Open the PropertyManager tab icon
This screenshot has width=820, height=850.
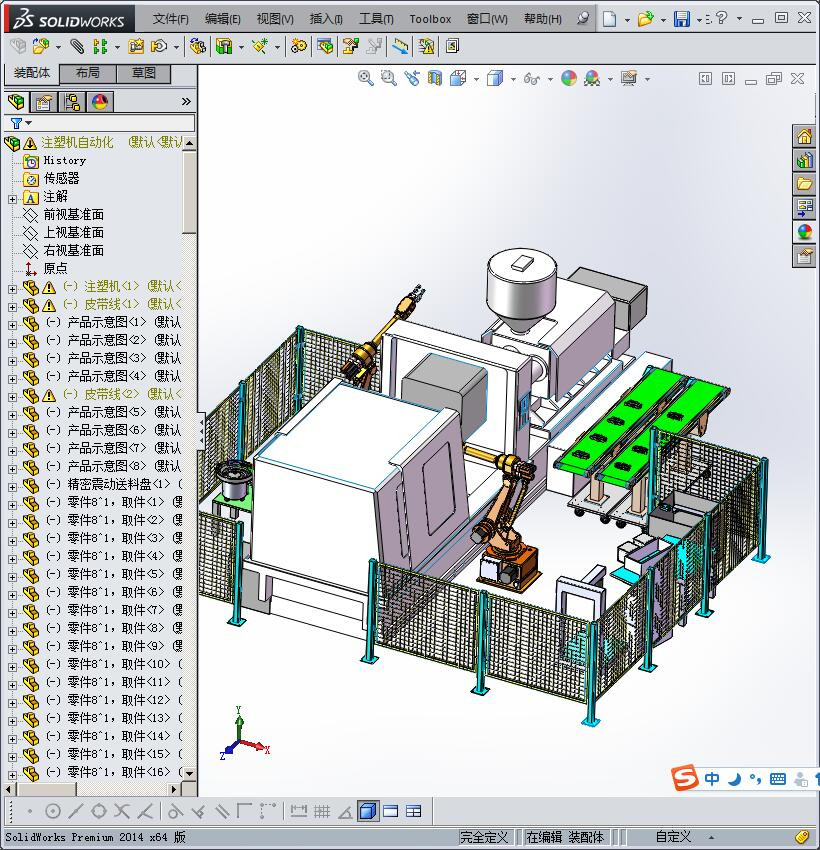(44, 101)
